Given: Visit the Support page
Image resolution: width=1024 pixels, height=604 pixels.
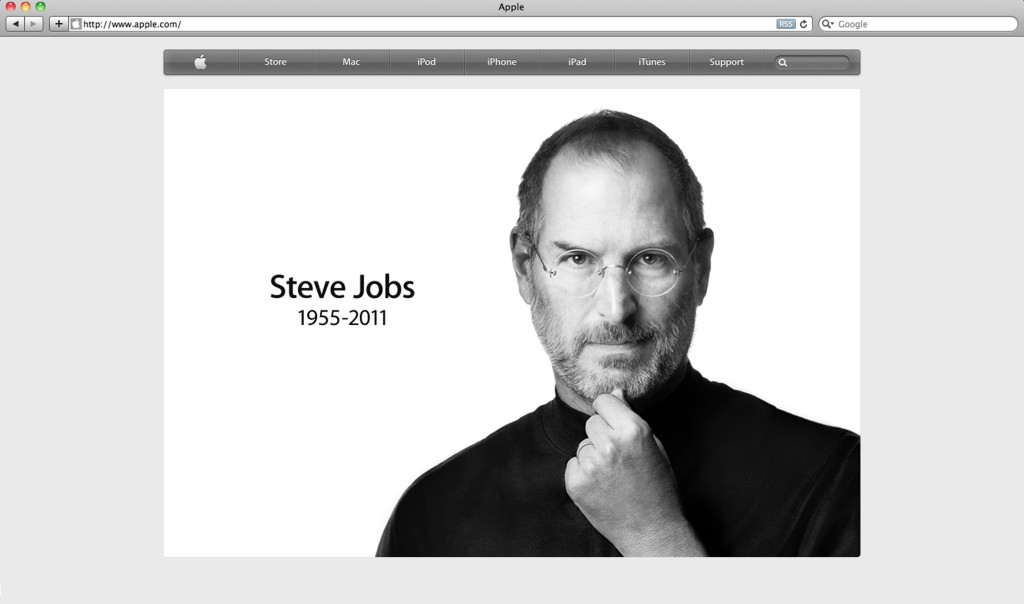Looking at the screenshot, I should click(x=726, y=62).
